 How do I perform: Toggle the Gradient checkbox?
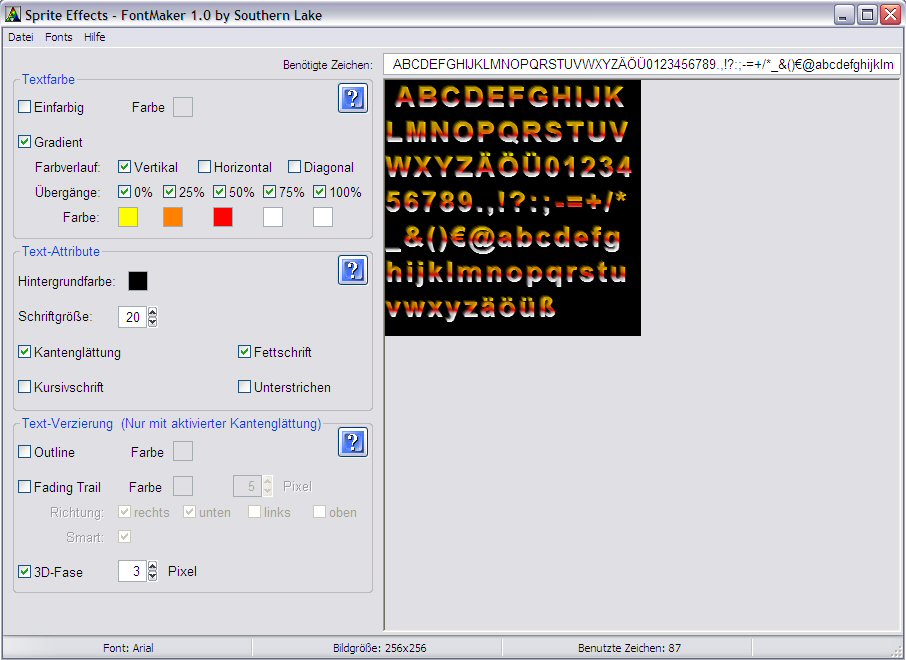click(24, 142)
